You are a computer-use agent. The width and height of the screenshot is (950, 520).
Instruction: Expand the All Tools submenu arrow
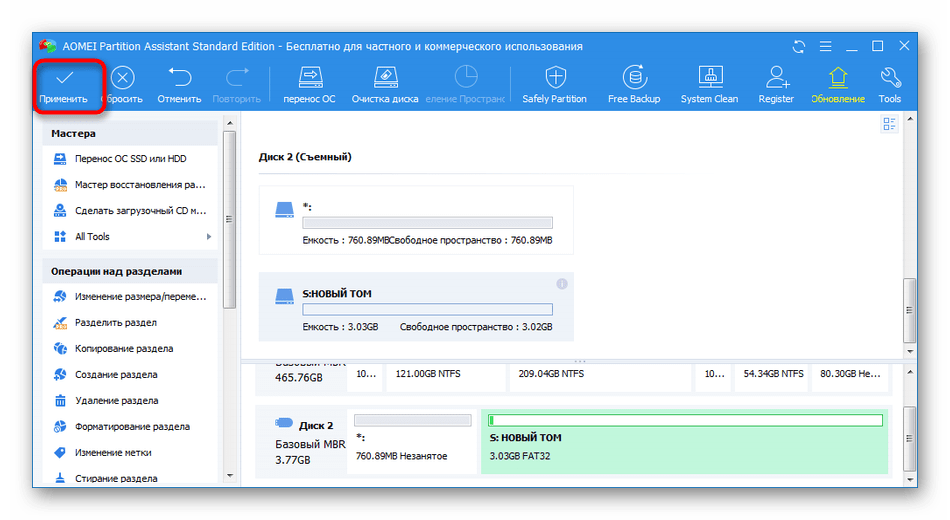coord(209,237)
